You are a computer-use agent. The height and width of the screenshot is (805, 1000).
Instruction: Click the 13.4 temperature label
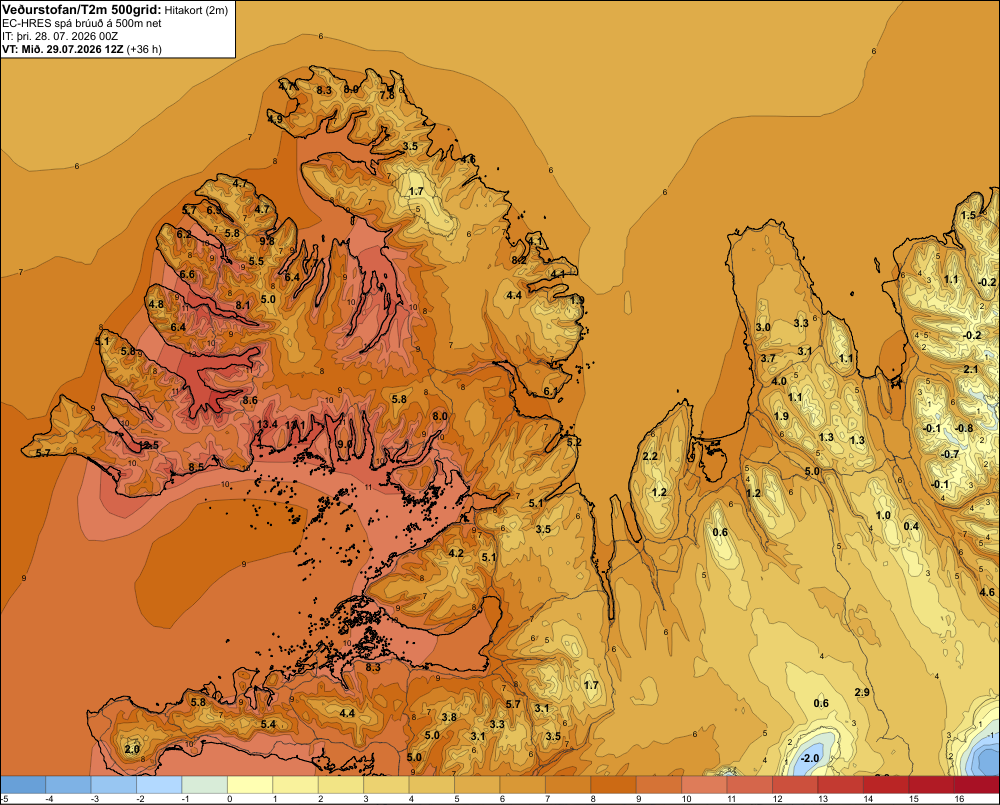267,424
